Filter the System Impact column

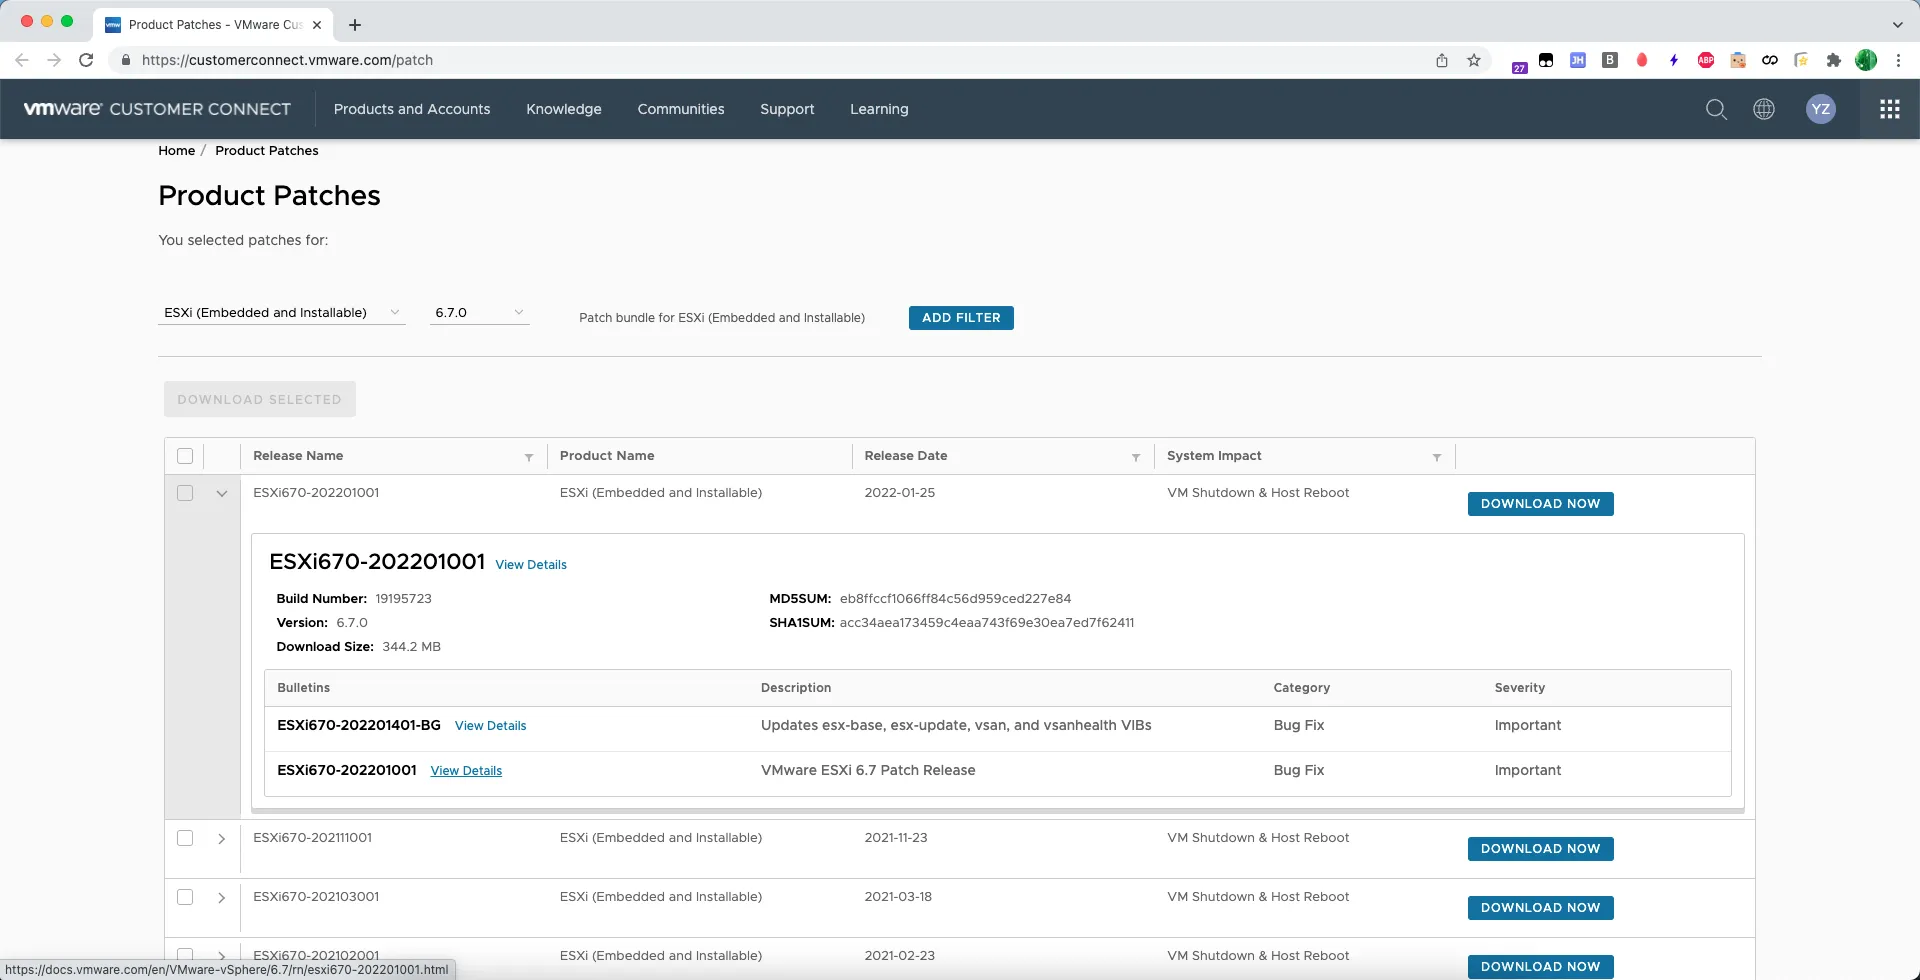(x=1437, y=457)
